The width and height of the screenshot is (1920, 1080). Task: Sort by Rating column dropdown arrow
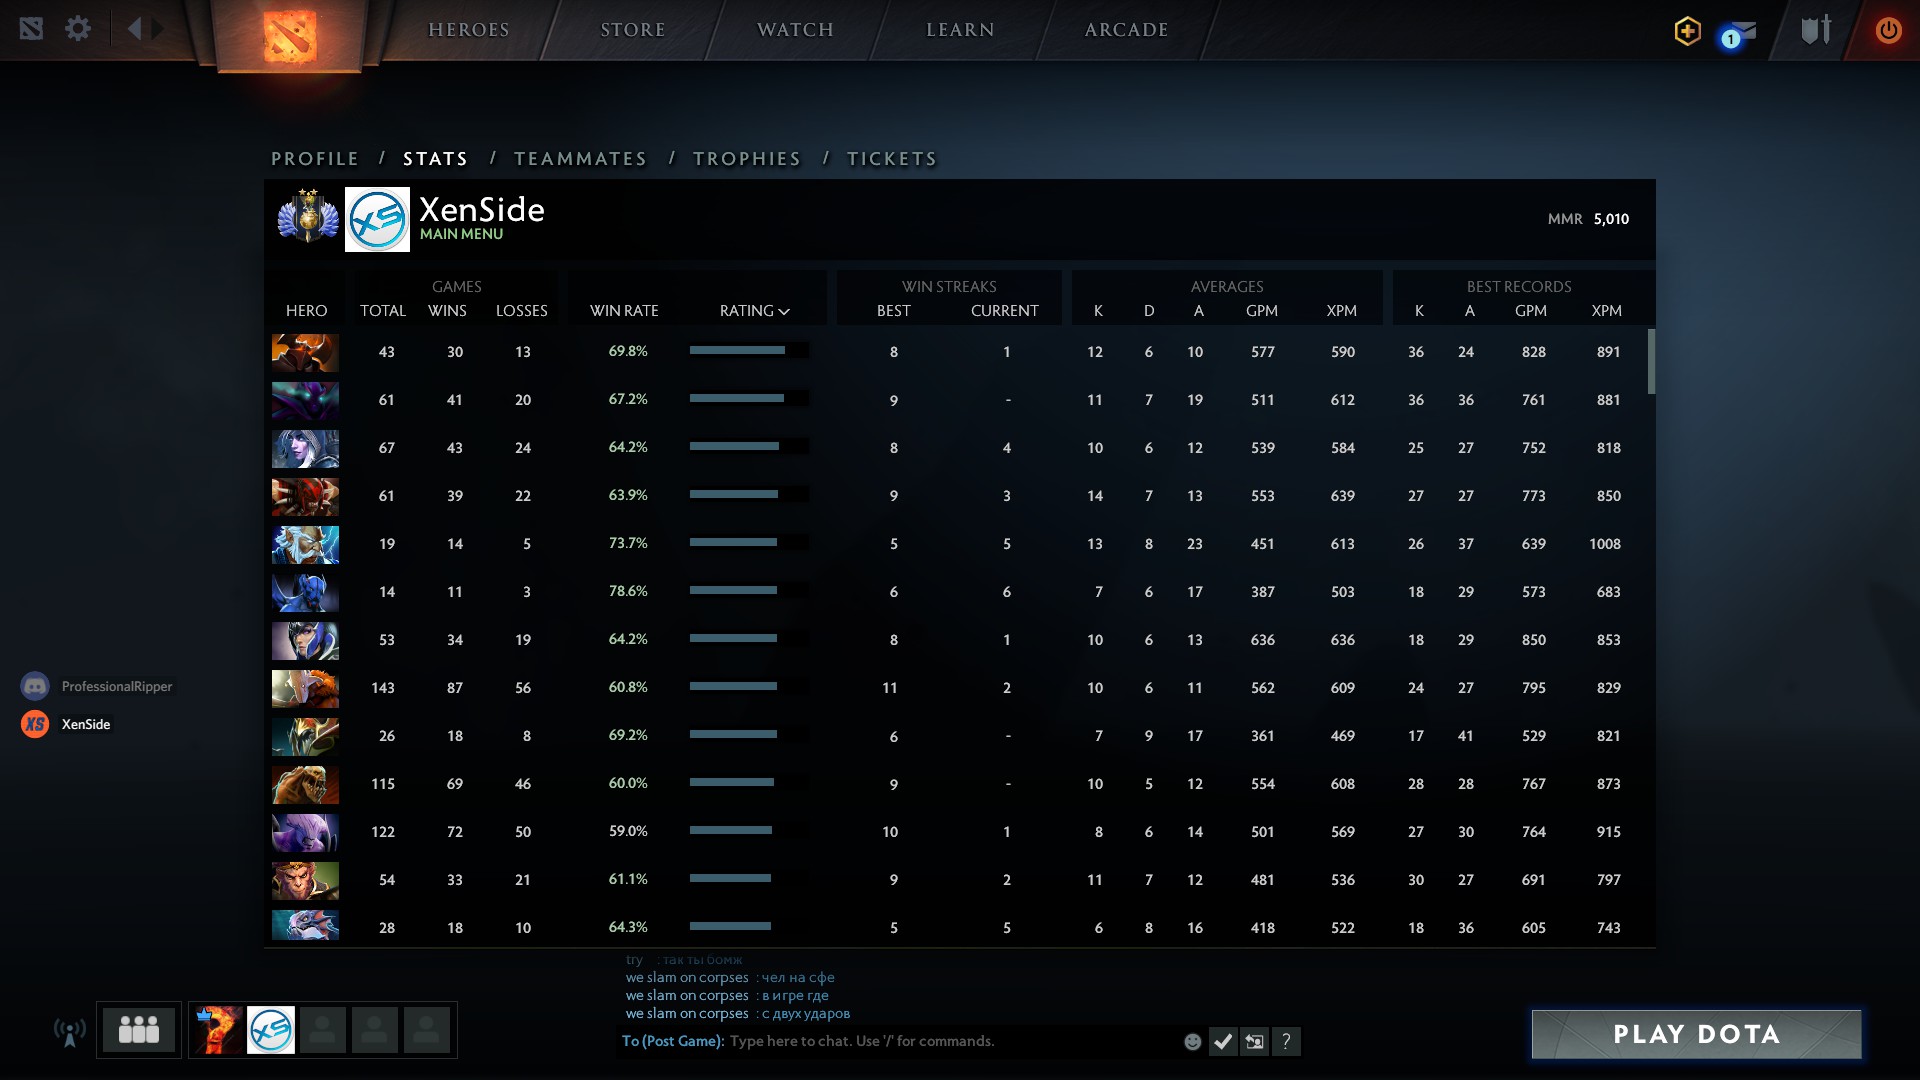784,312
